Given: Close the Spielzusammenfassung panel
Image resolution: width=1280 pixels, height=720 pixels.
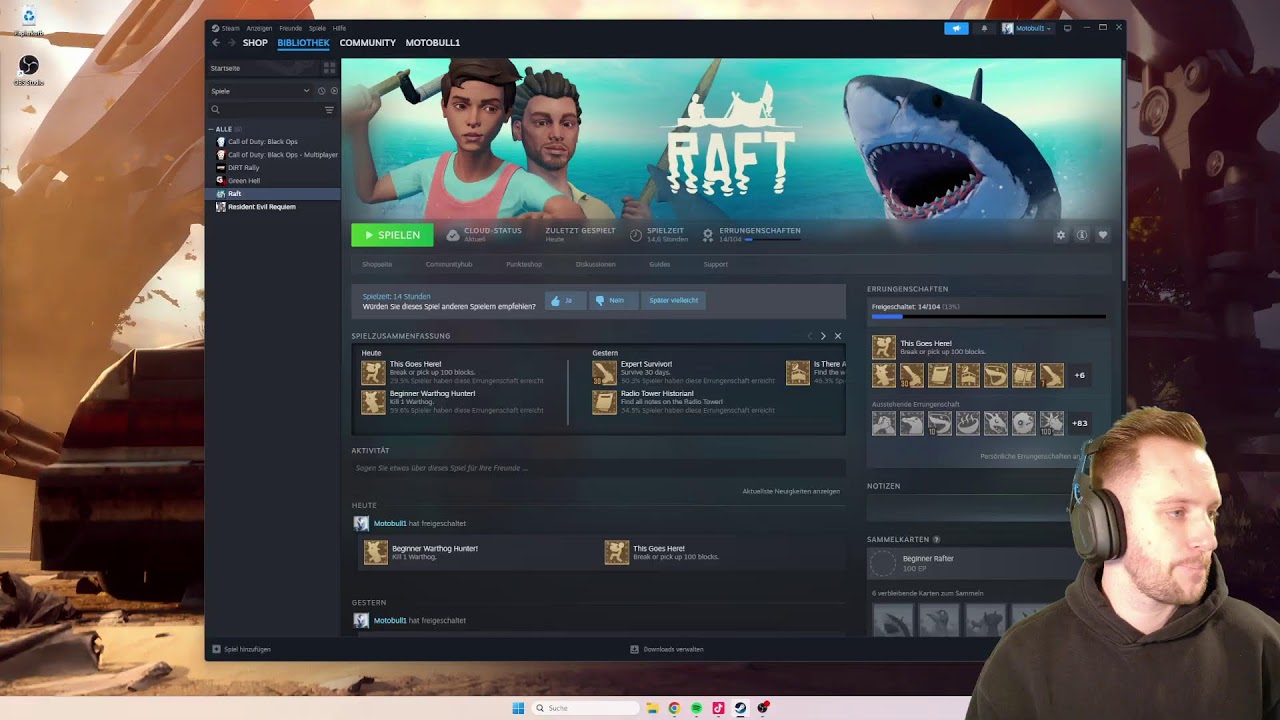Looking at the screenshot, I should pyautogui.click(x=838, y=336).
